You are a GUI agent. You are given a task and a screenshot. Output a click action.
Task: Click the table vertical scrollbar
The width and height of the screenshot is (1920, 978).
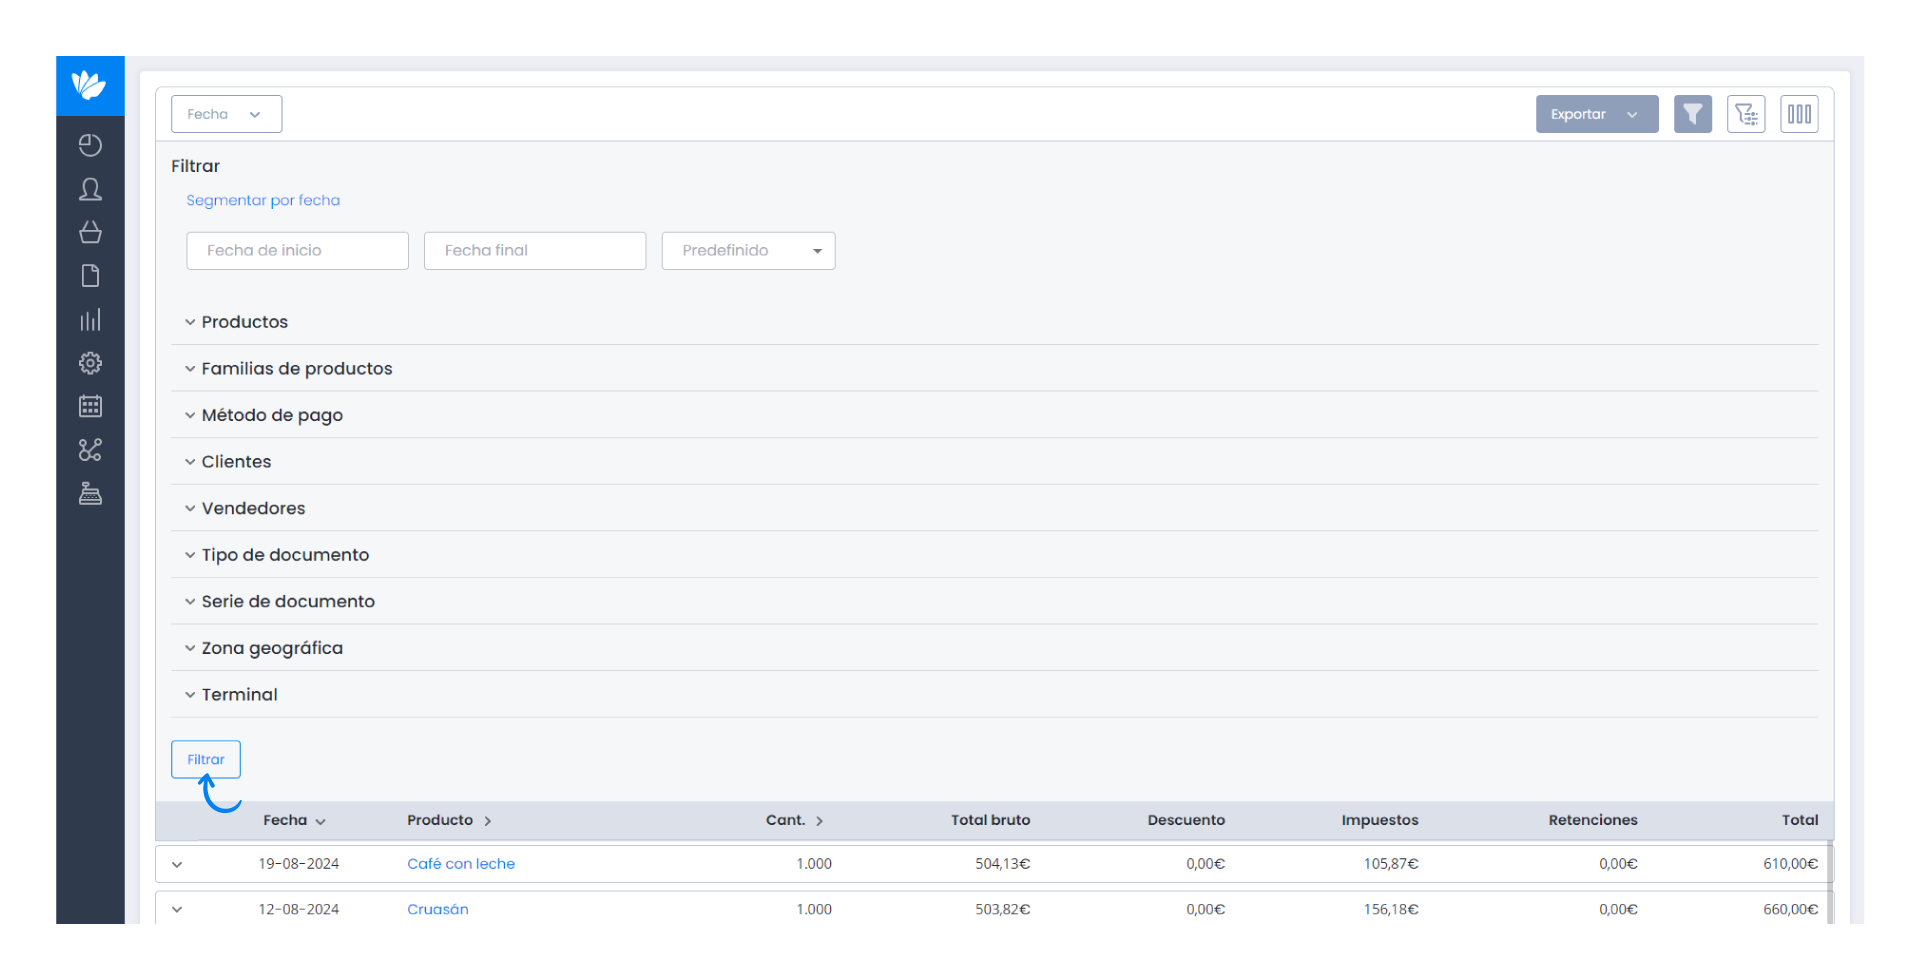point(1831,882)
